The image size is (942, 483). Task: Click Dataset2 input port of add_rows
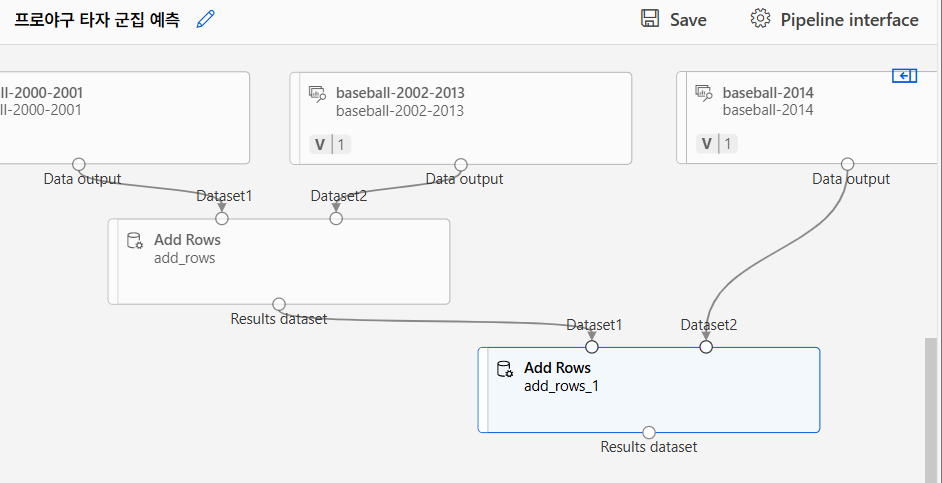(336, 218)
